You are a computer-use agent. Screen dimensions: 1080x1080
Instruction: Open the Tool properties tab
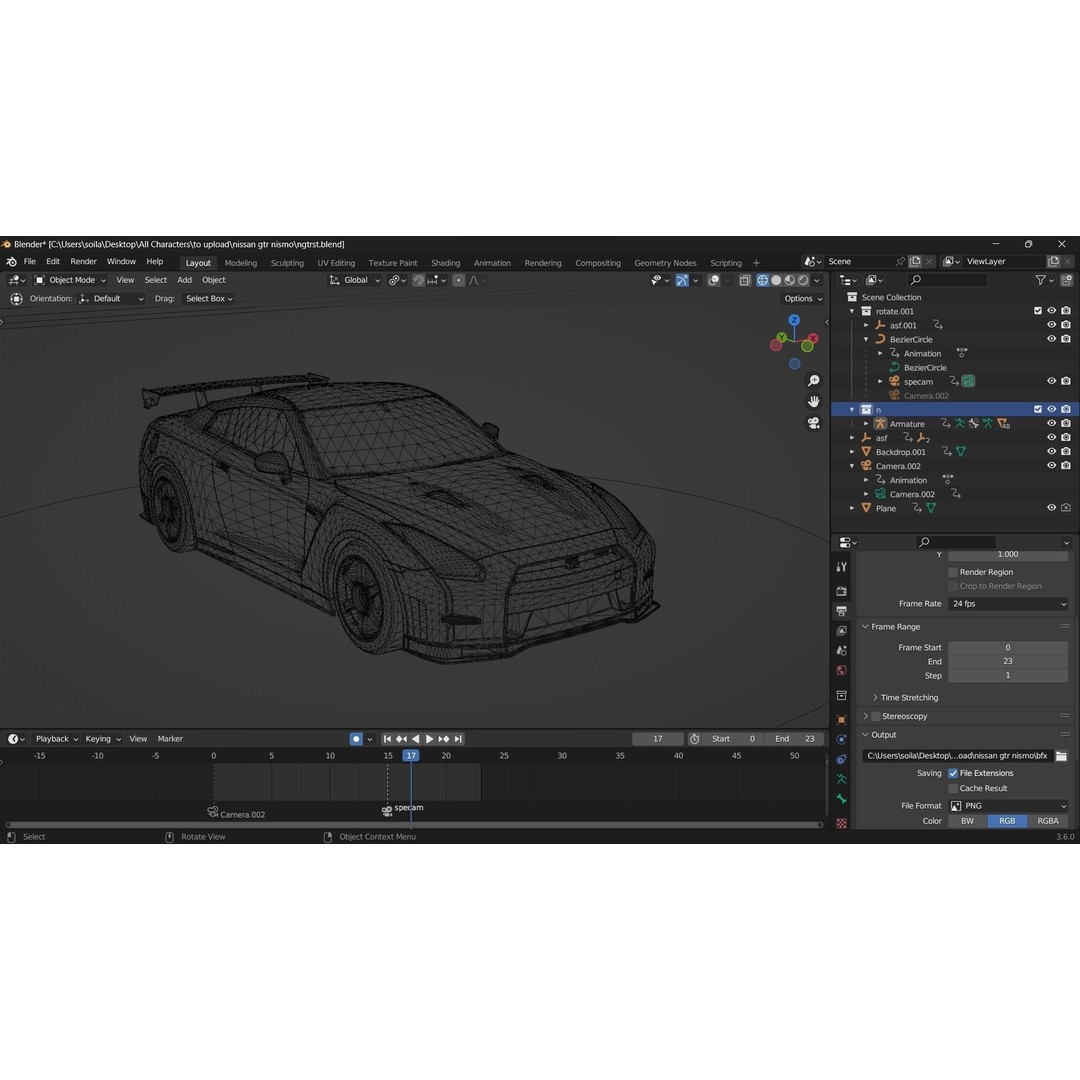coord(842,567)
